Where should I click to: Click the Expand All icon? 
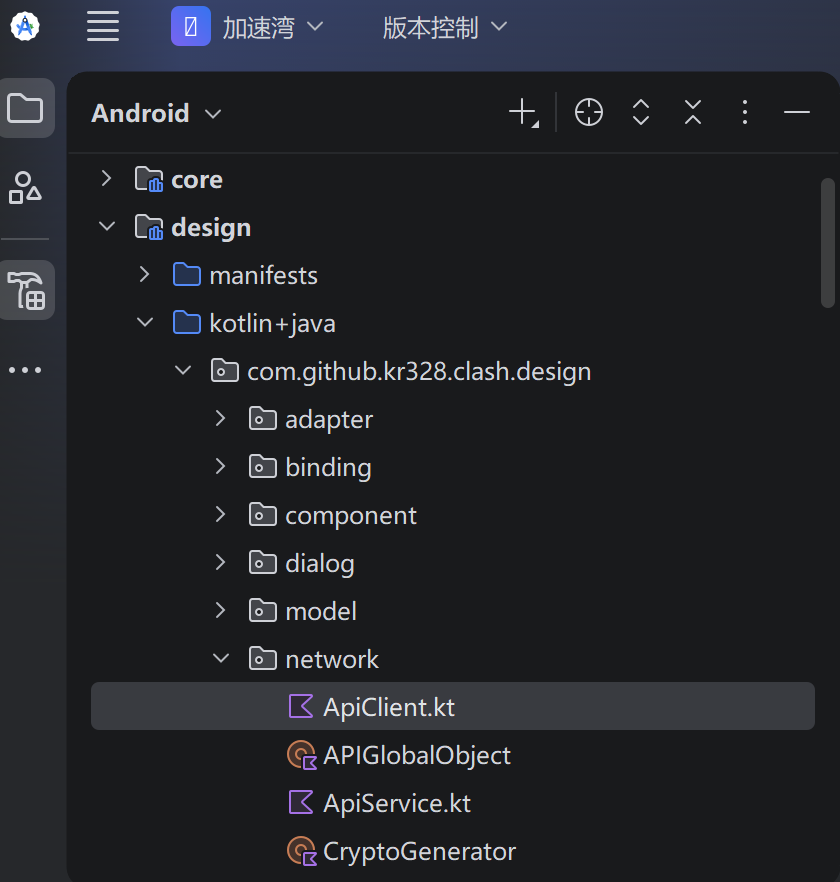pos(641,112)
